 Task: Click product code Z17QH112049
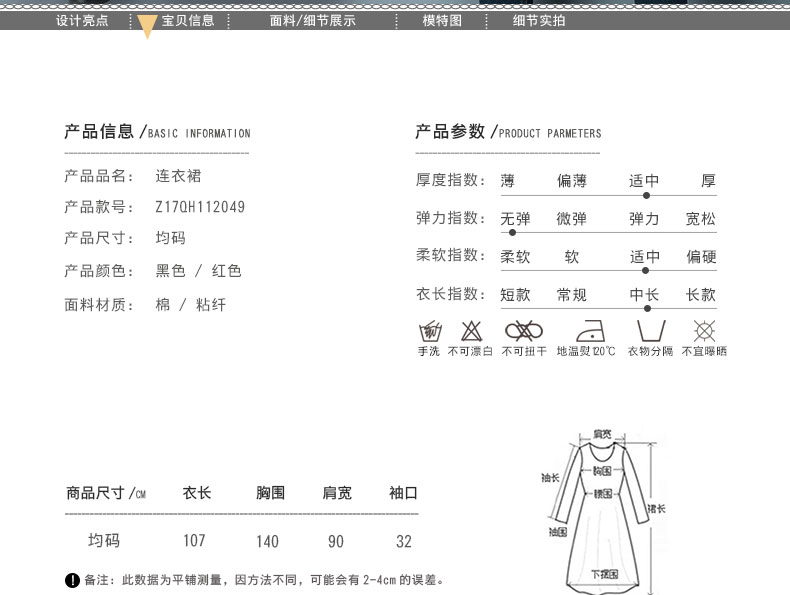point(200,208)
